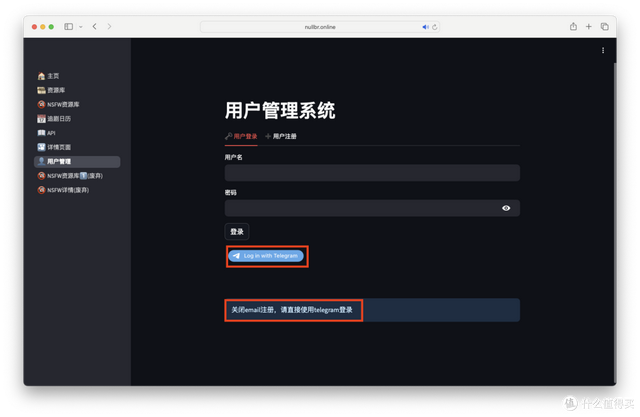Screen dimensions: 640x417
Task: Open Safari share icon
Action: (x=573, y=27)
